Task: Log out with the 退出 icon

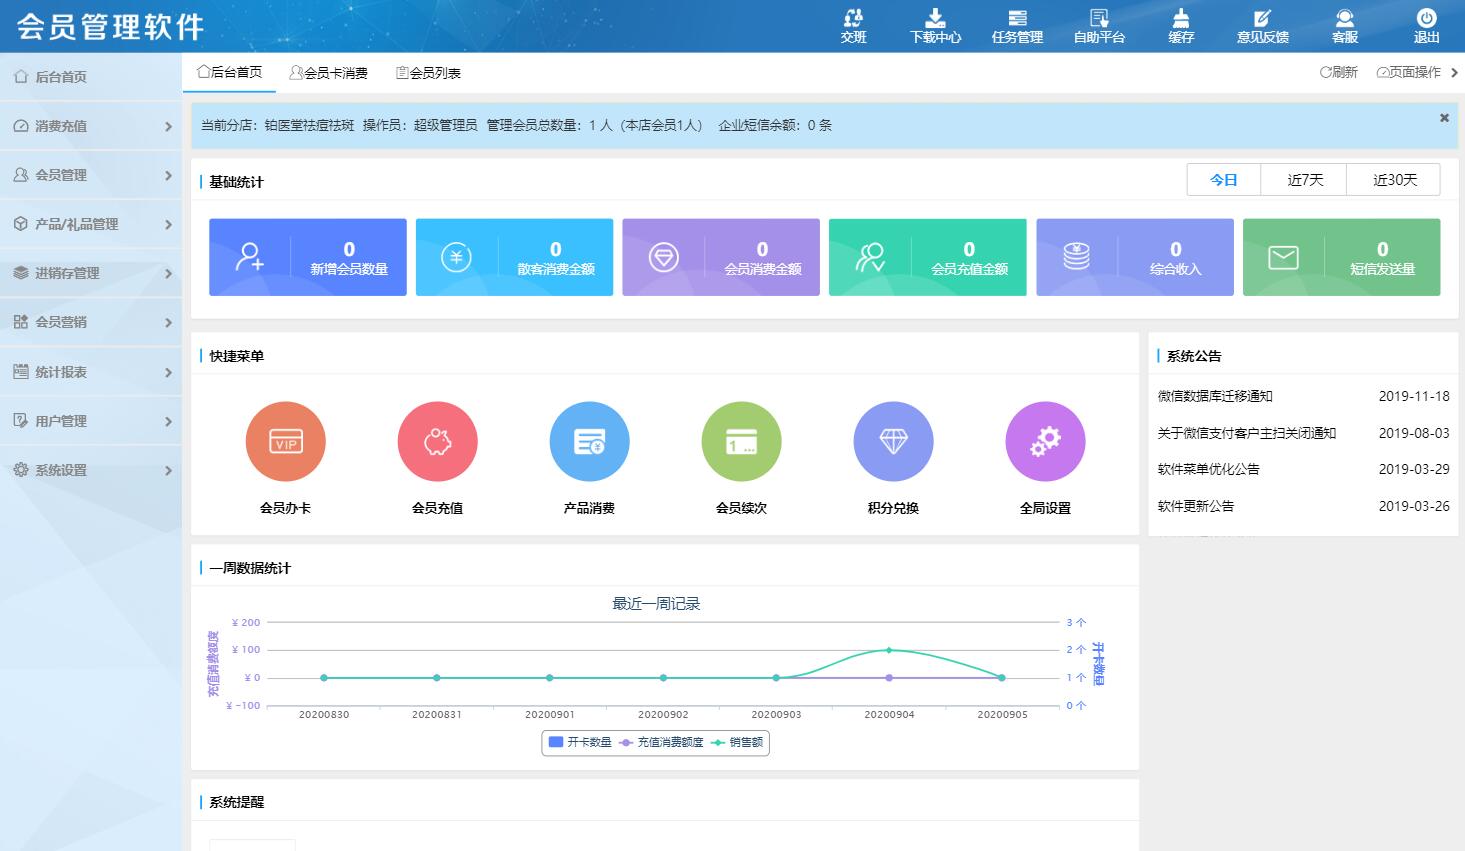Action: click(1427, 26)
